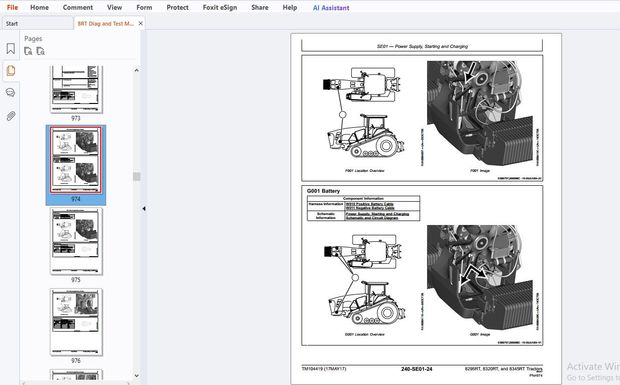
Task: Click the first page tool icon under Pages
Action: point(28,51)
